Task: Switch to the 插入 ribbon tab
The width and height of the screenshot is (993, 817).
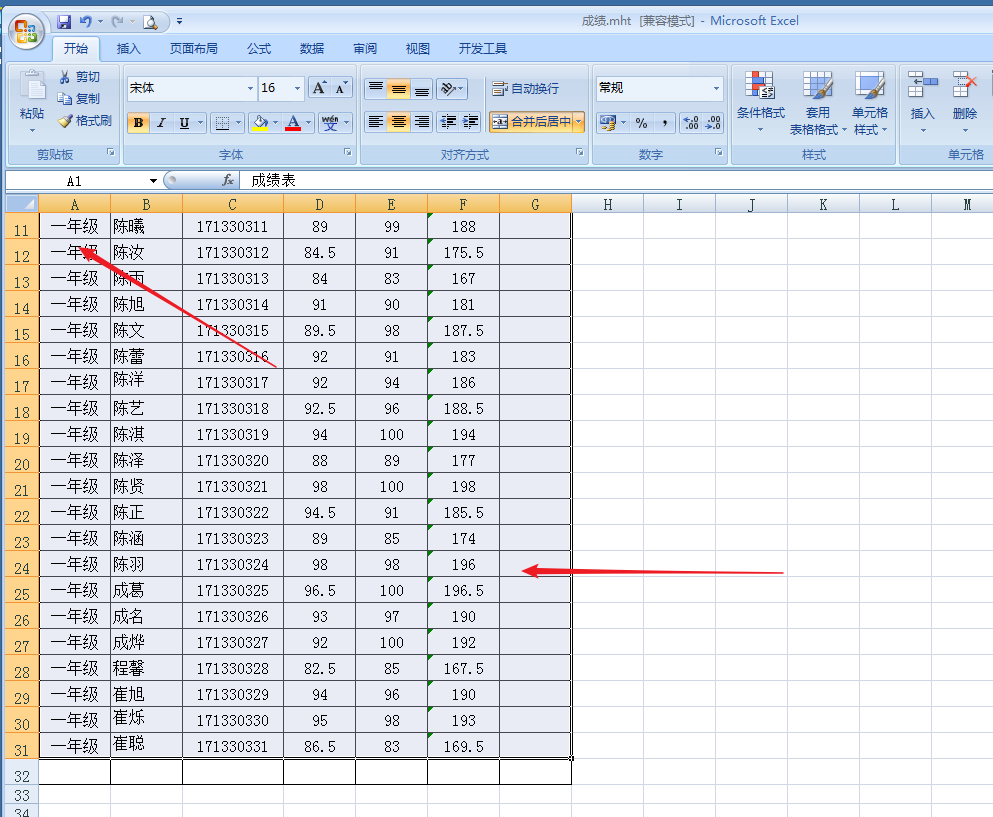Action: pos(129,48)
